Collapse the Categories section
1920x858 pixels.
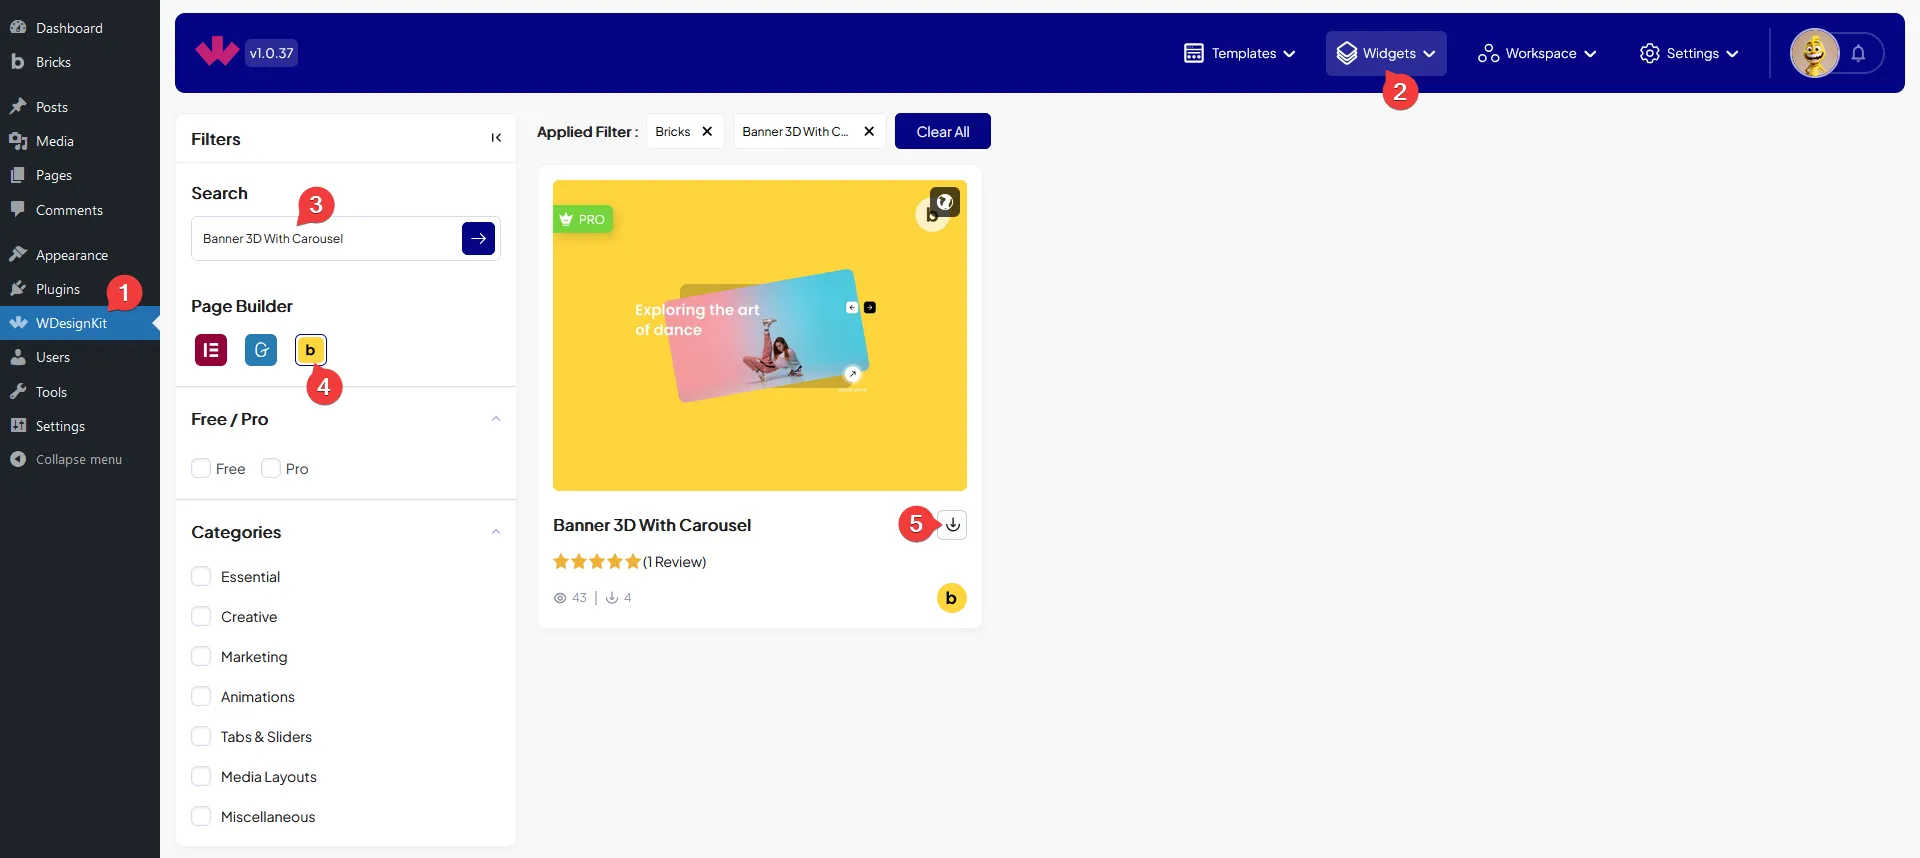click(496, 532)
